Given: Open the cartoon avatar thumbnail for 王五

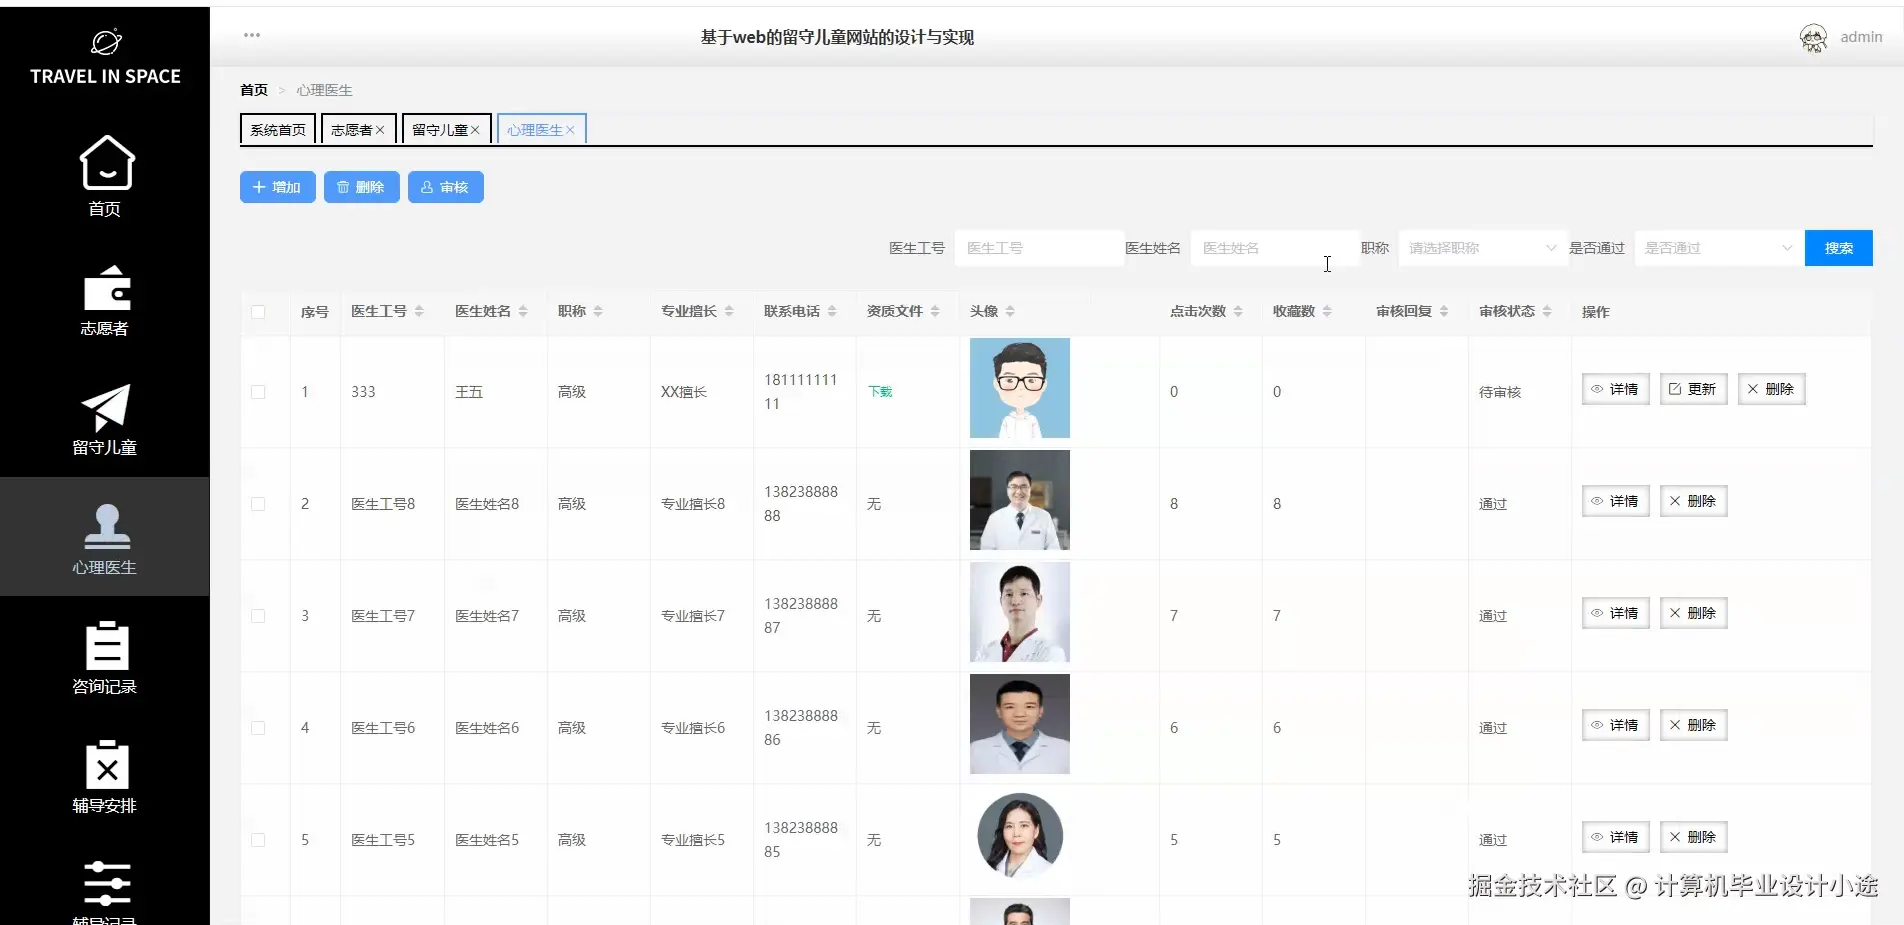Looking at the screenshot, I should click(1020, 388).
